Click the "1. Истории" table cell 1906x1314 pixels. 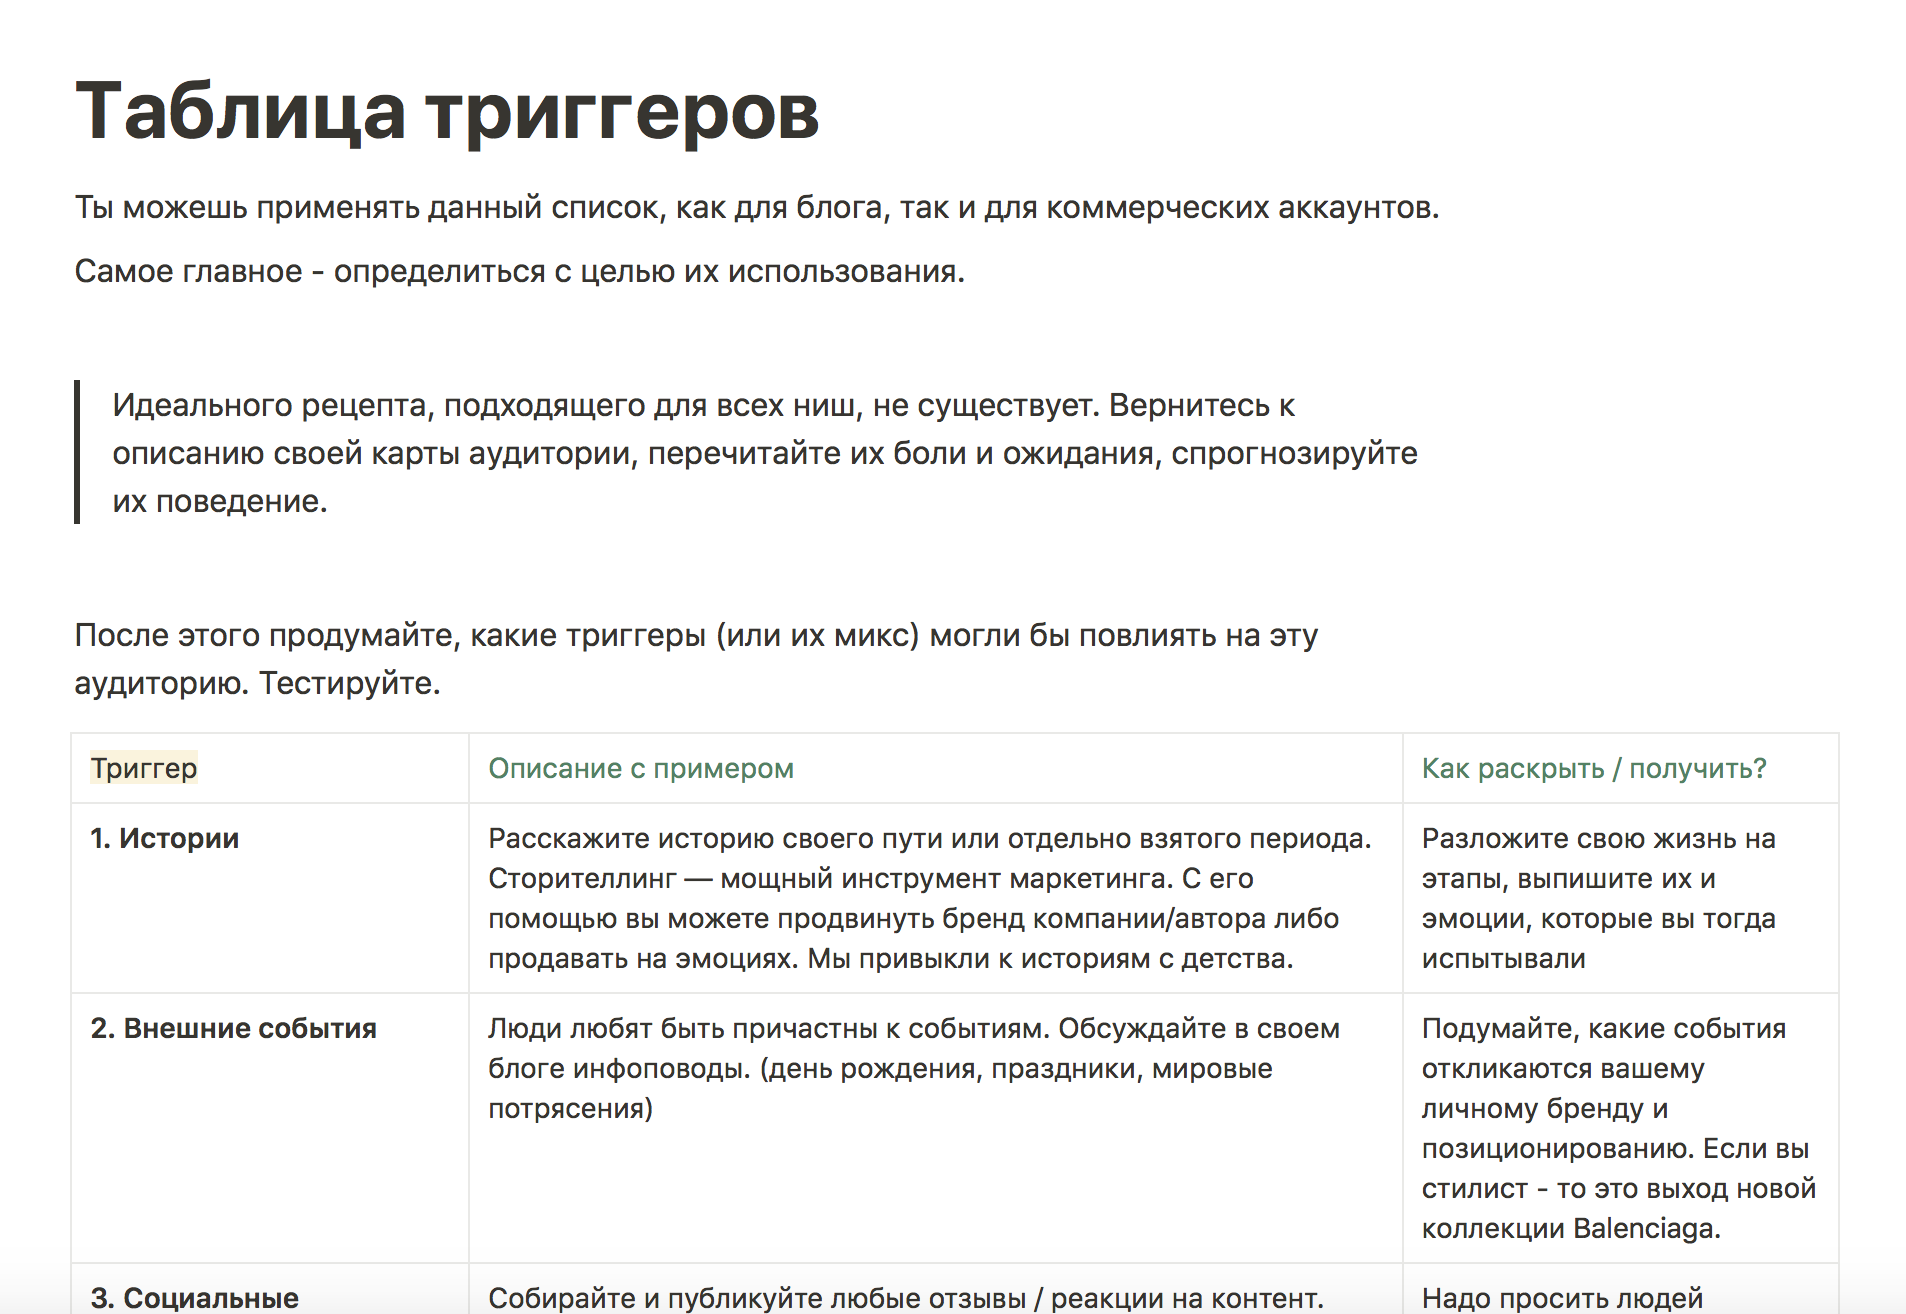pyautogui.click(x=270, y=898)
